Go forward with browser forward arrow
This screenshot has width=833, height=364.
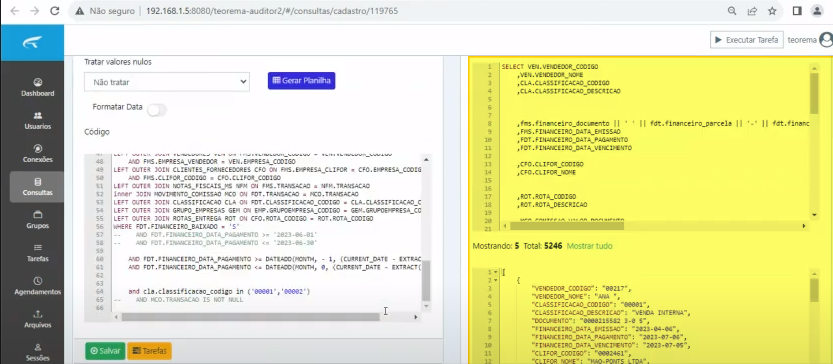(x=35, y=11)
